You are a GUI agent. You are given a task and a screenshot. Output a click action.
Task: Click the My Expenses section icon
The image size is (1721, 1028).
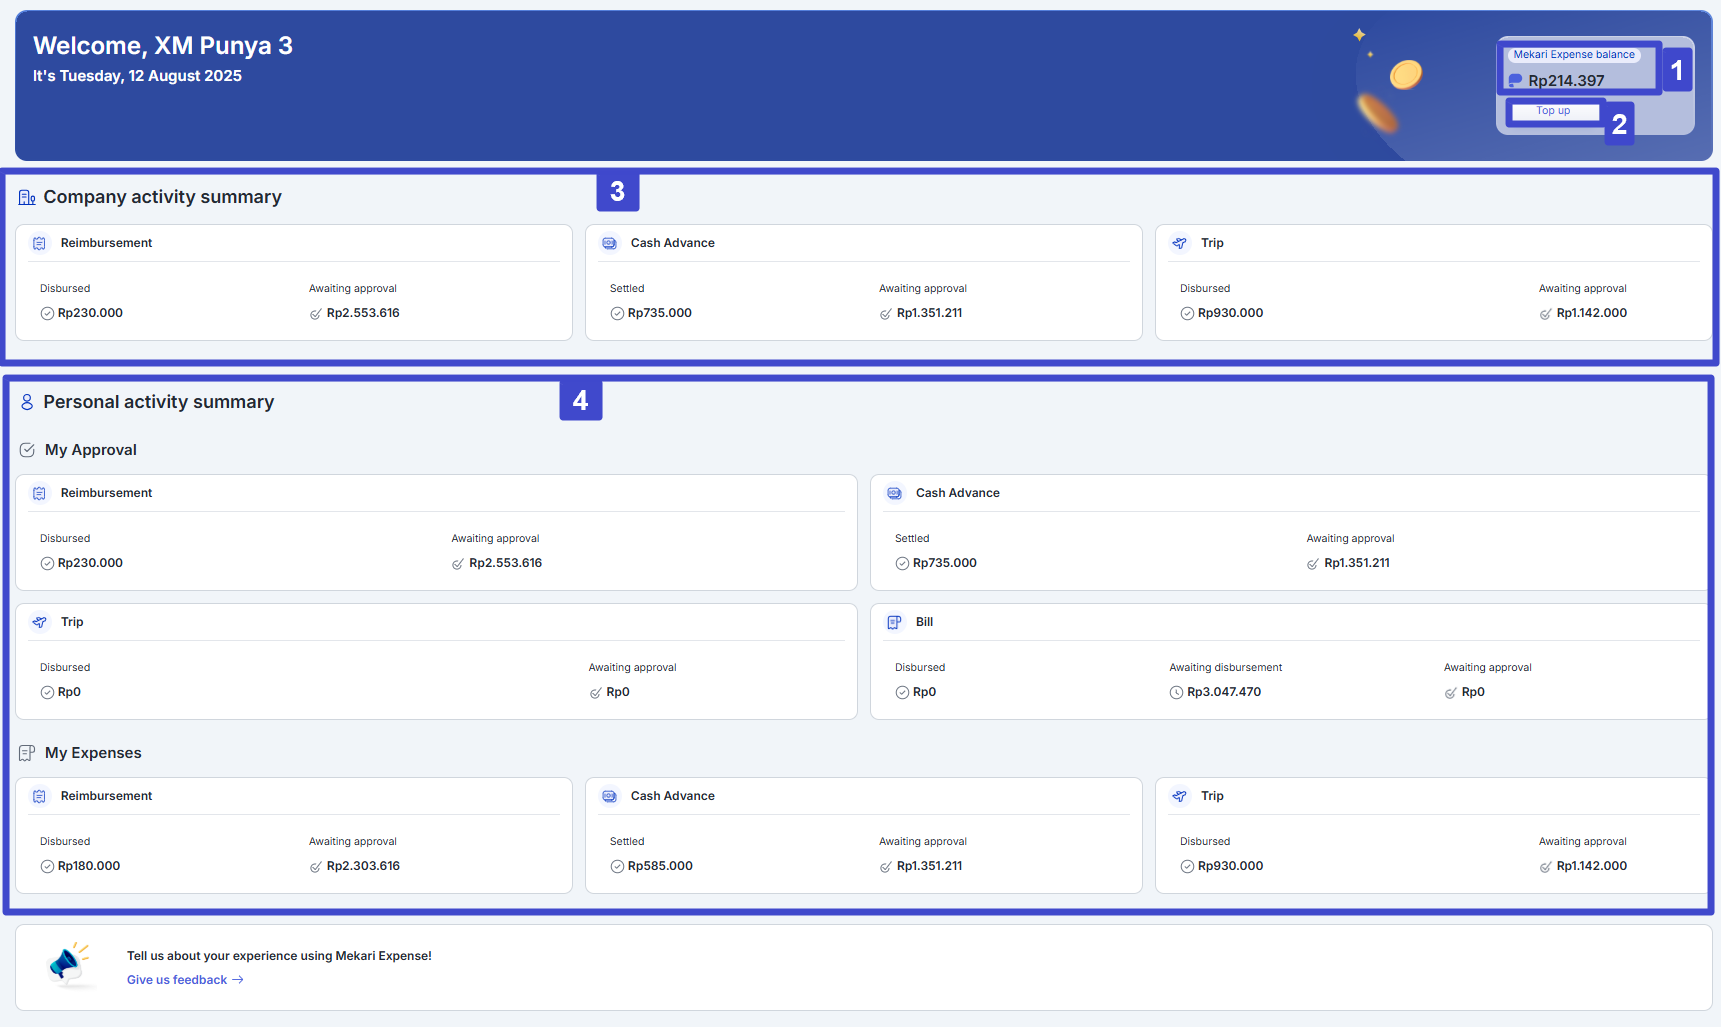27,753
